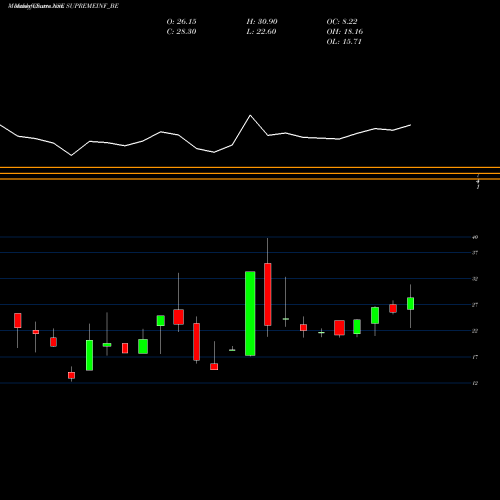500x500 pixels.
Task: Click the close price value C: 28.30
Action: pyautogui.click(x=181, y=32)
